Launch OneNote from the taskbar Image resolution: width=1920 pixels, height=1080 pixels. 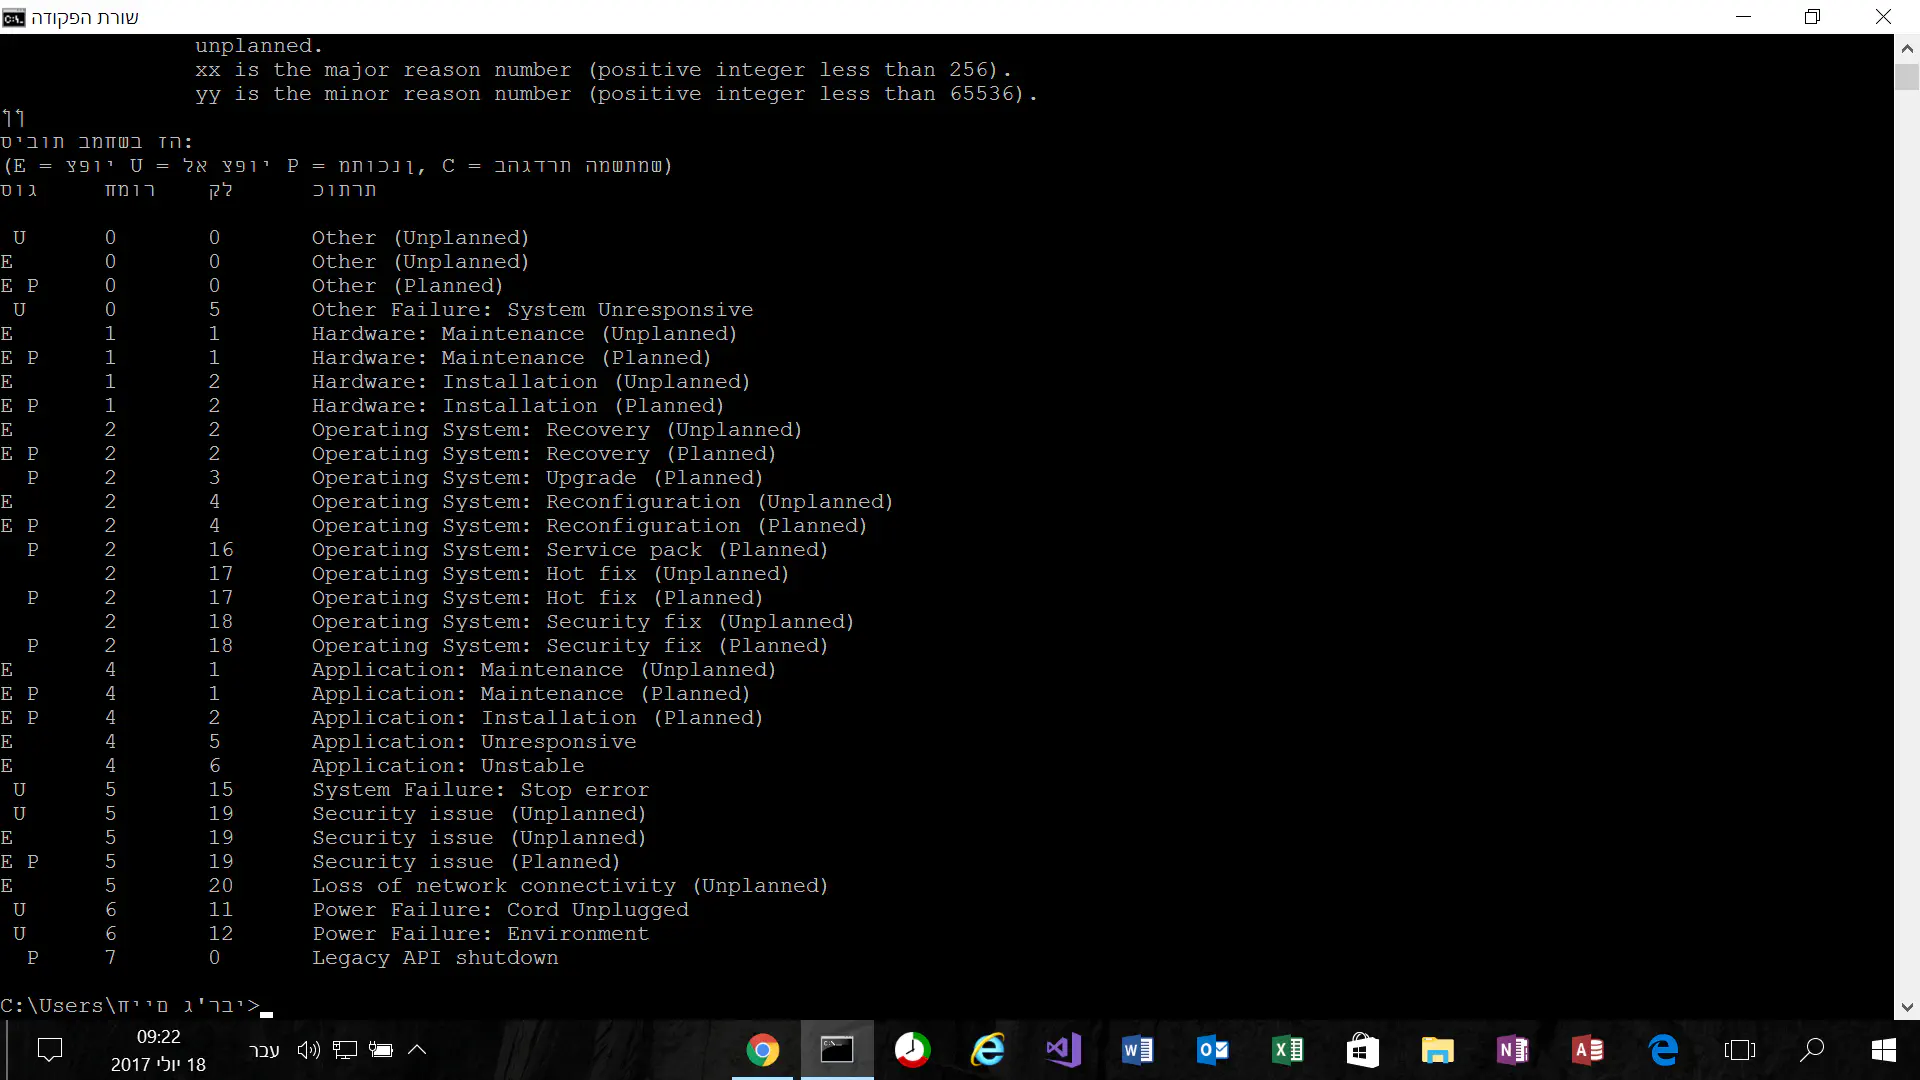pos(1512,1050)
